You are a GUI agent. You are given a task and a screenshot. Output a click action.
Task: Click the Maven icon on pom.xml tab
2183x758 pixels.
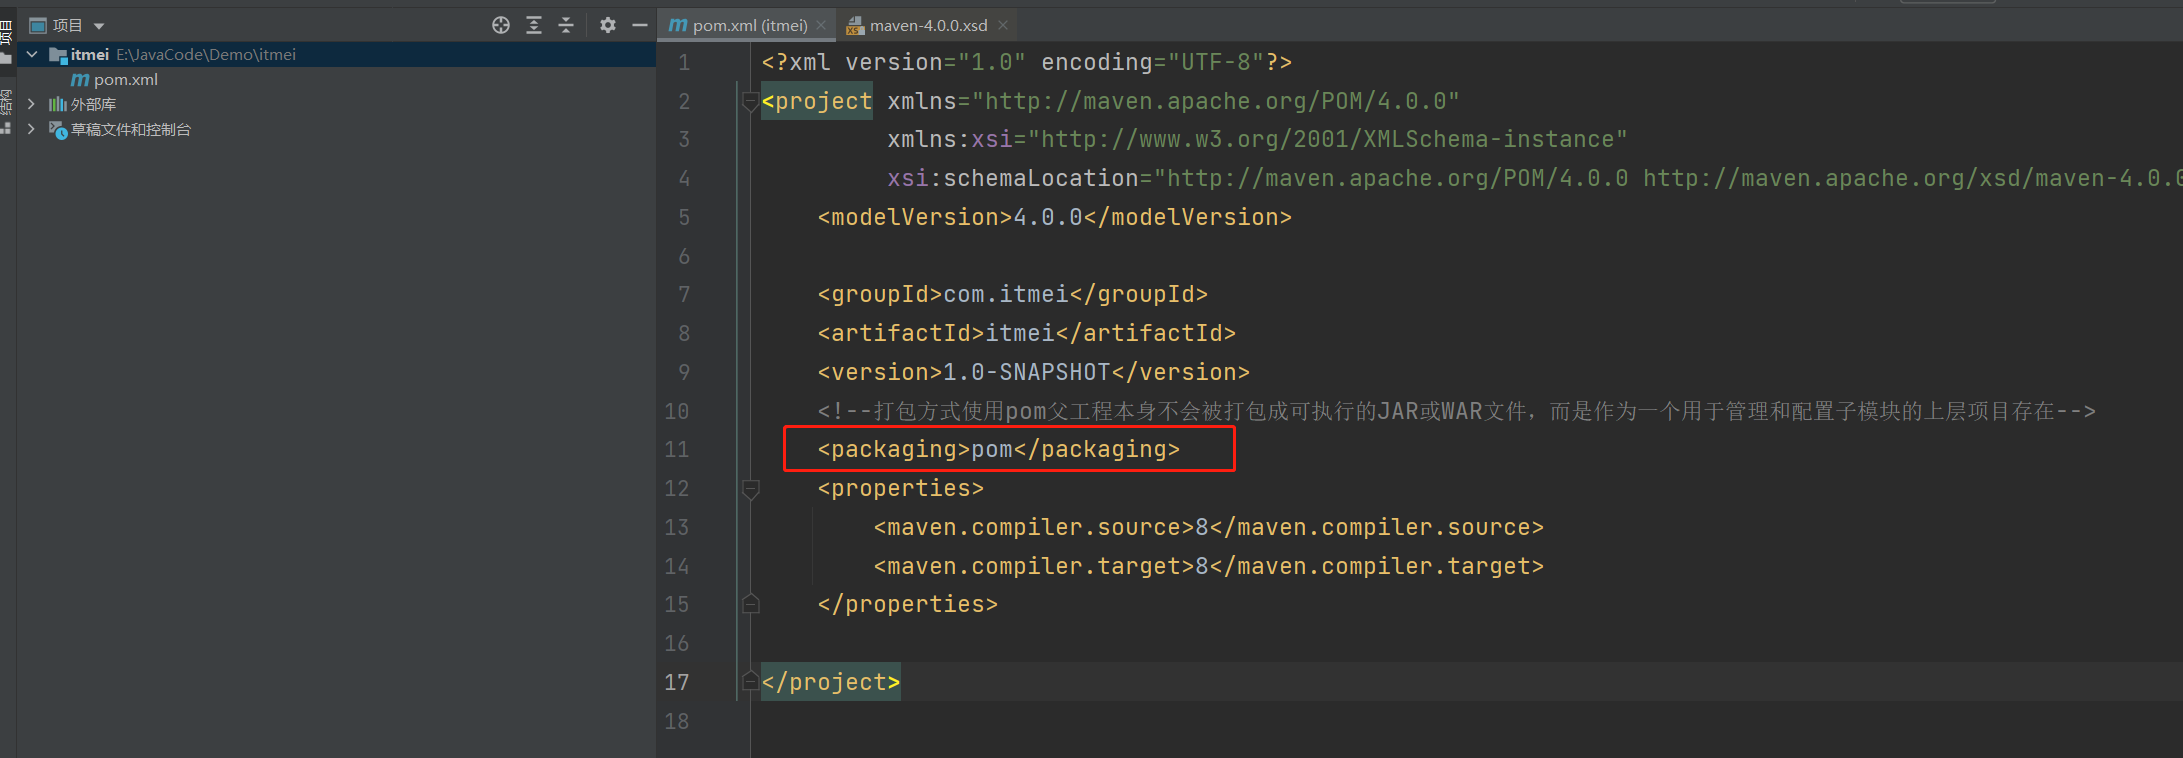(x=678, y=25)
